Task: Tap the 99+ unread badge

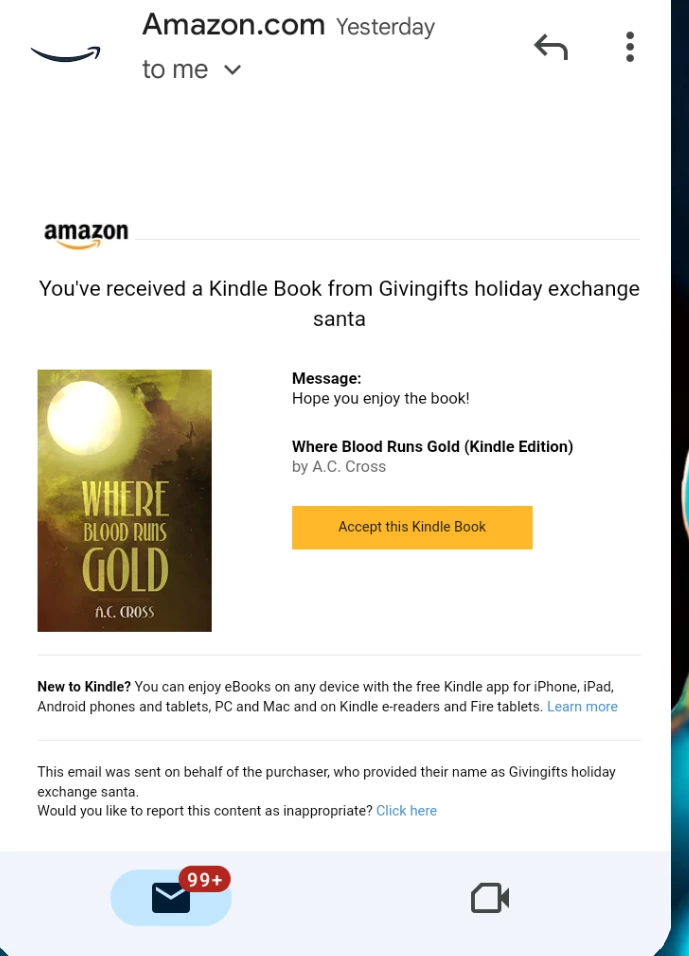Action: click(x=205, y=879)
